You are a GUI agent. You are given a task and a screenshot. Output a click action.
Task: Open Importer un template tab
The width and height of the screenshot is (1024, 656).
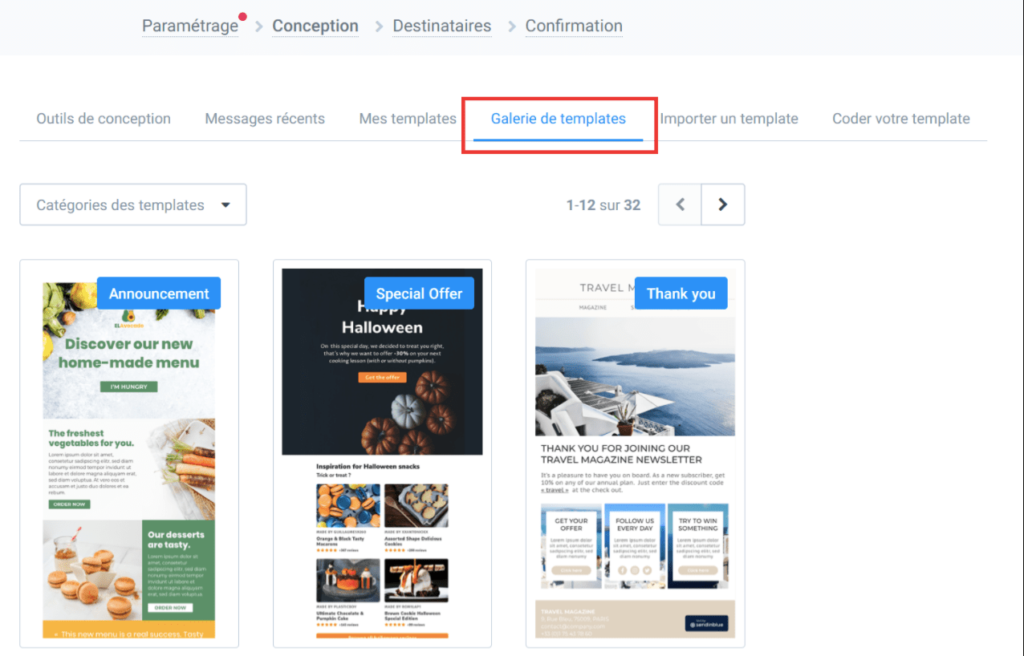729,118
